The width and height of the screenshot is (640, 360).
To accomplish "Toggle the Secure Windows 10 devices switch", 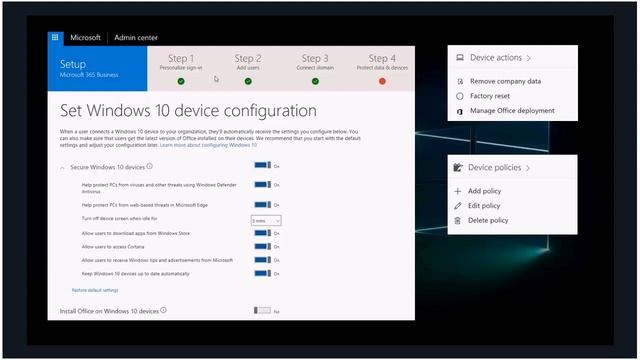I will [262, 165].
